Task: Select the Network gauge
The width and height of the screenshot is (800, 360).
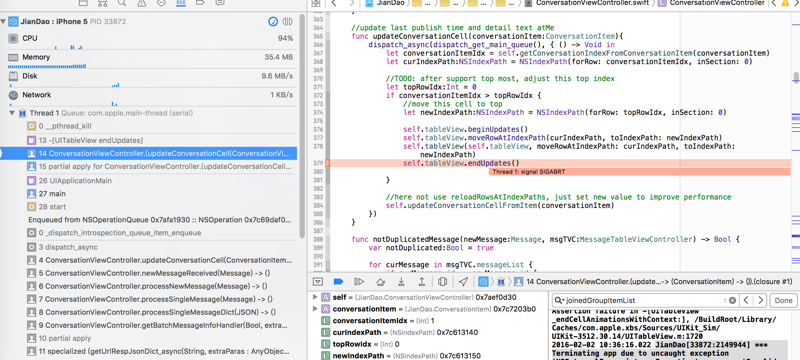Action: pyautogui.click(x=151, y=97)
